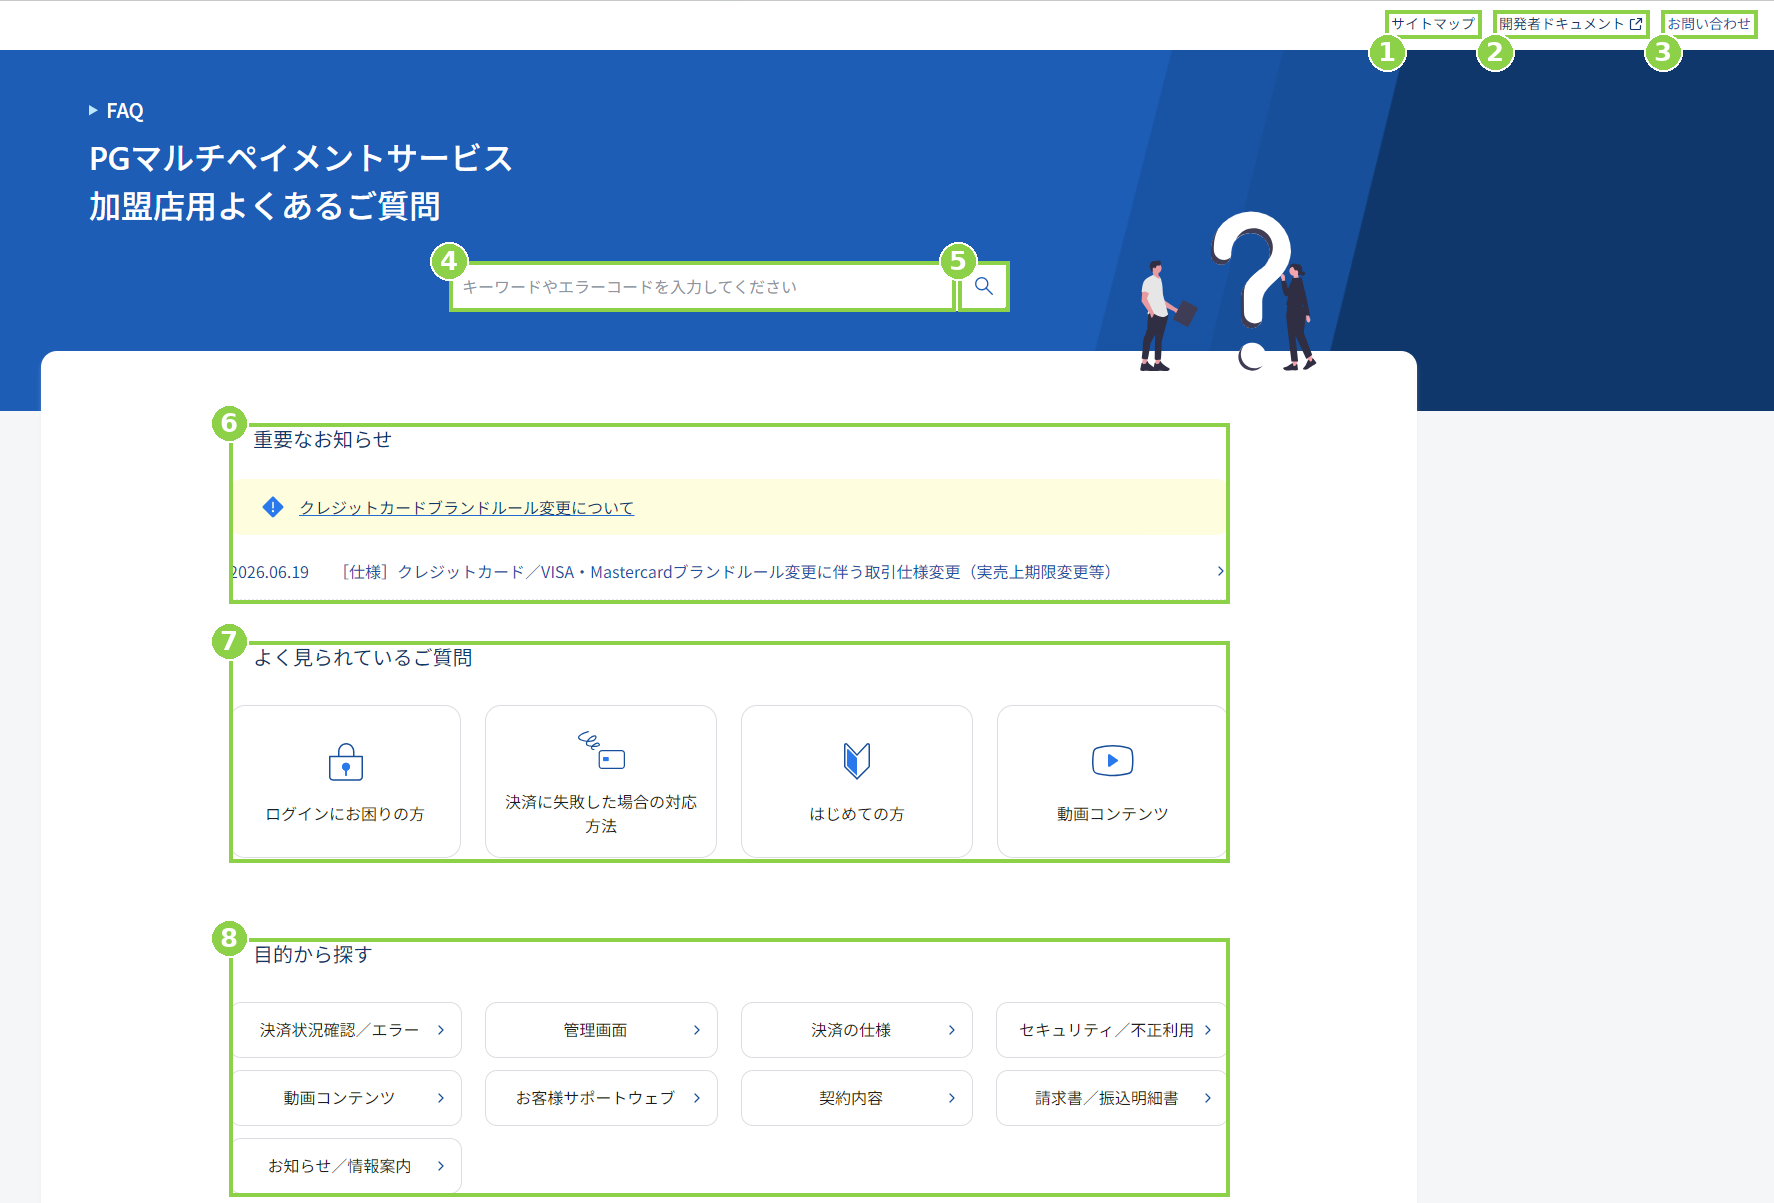This screenshot has width=1774, height=1203.
Task: Click the video play icon card
Action: coord(1112,761)
